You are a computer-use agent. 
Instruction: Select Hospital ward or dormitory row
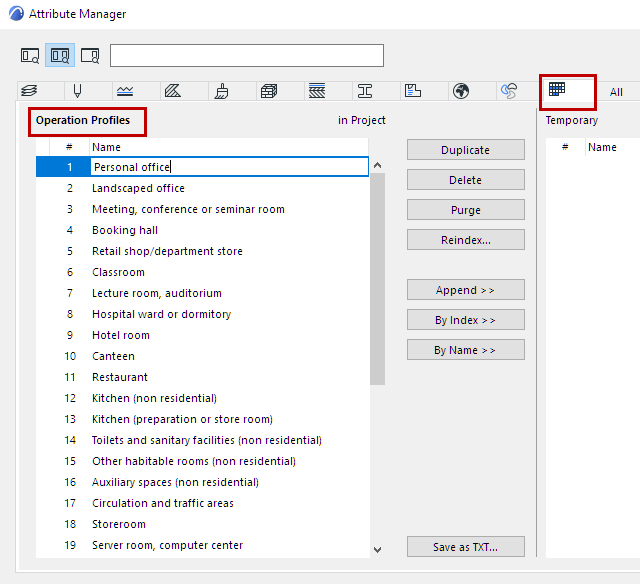[202, 314]
